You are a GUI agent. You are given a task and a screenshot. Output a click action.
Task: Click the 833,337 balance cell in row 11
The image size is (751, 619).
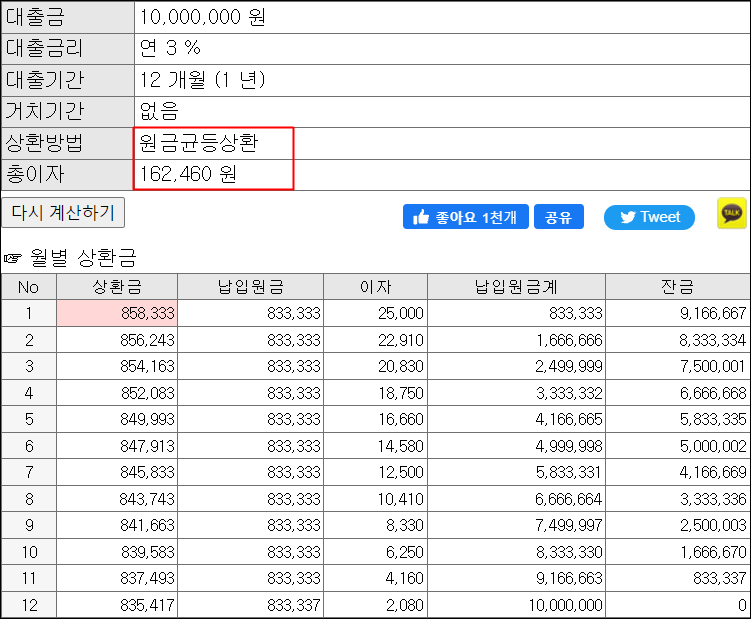click(677, 578)
